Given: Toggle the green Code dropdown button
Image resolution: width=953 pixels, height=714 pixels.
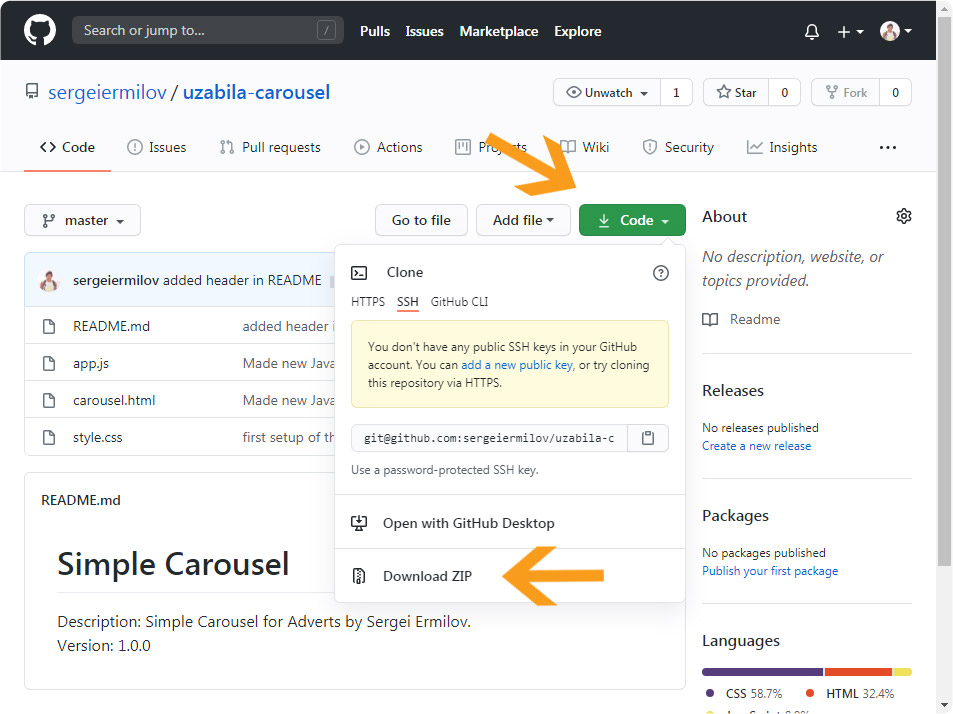Looking at the screenshot, I should [x=632, y=220].
